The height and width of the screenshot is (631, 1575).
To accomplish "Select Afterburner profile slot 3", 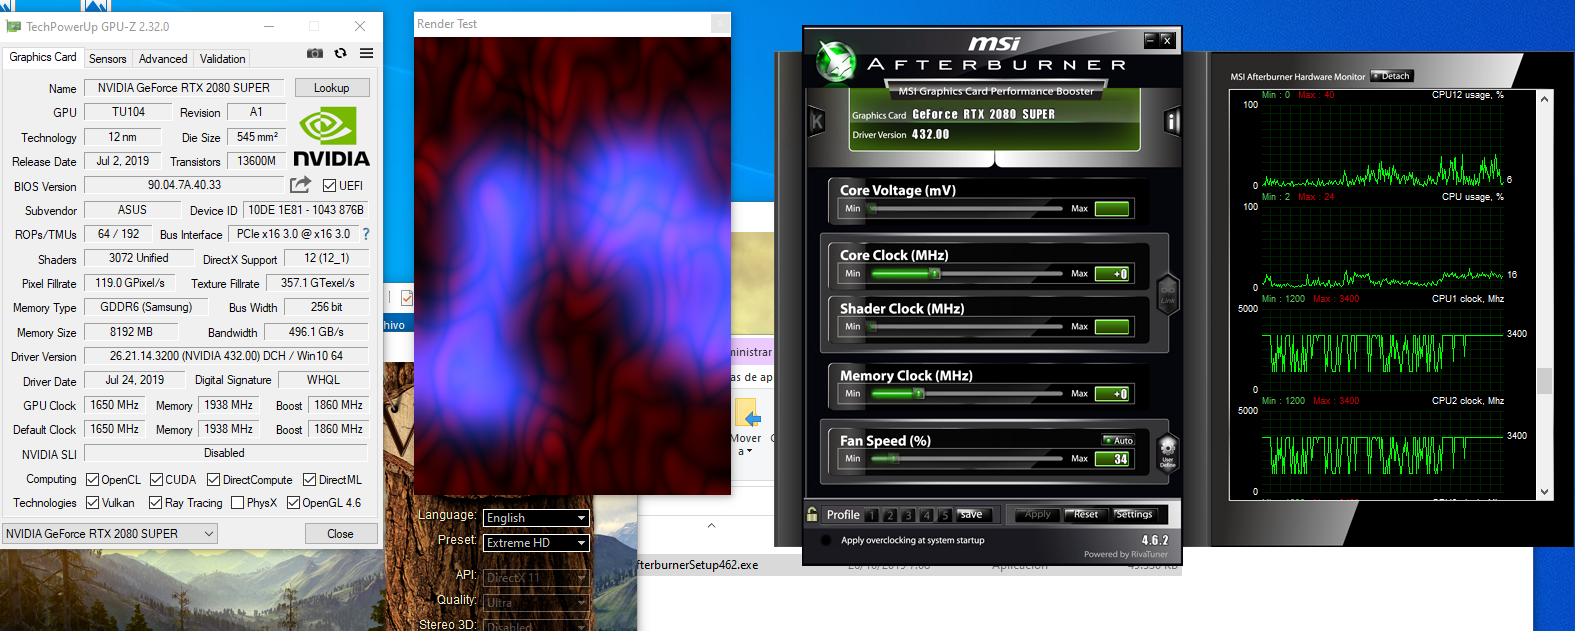I will (x=908, y=515).
